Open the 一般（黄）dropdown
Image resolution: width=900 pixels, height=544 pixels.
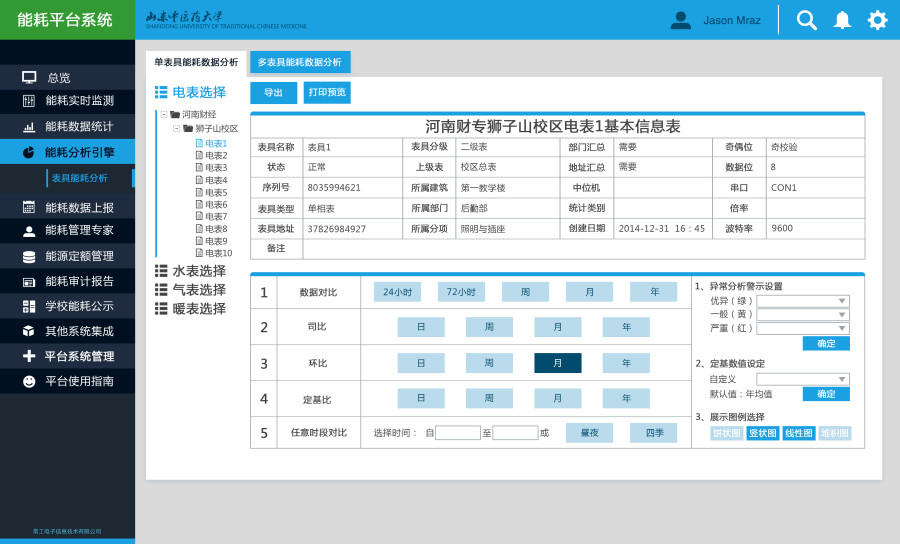(802, 315)
